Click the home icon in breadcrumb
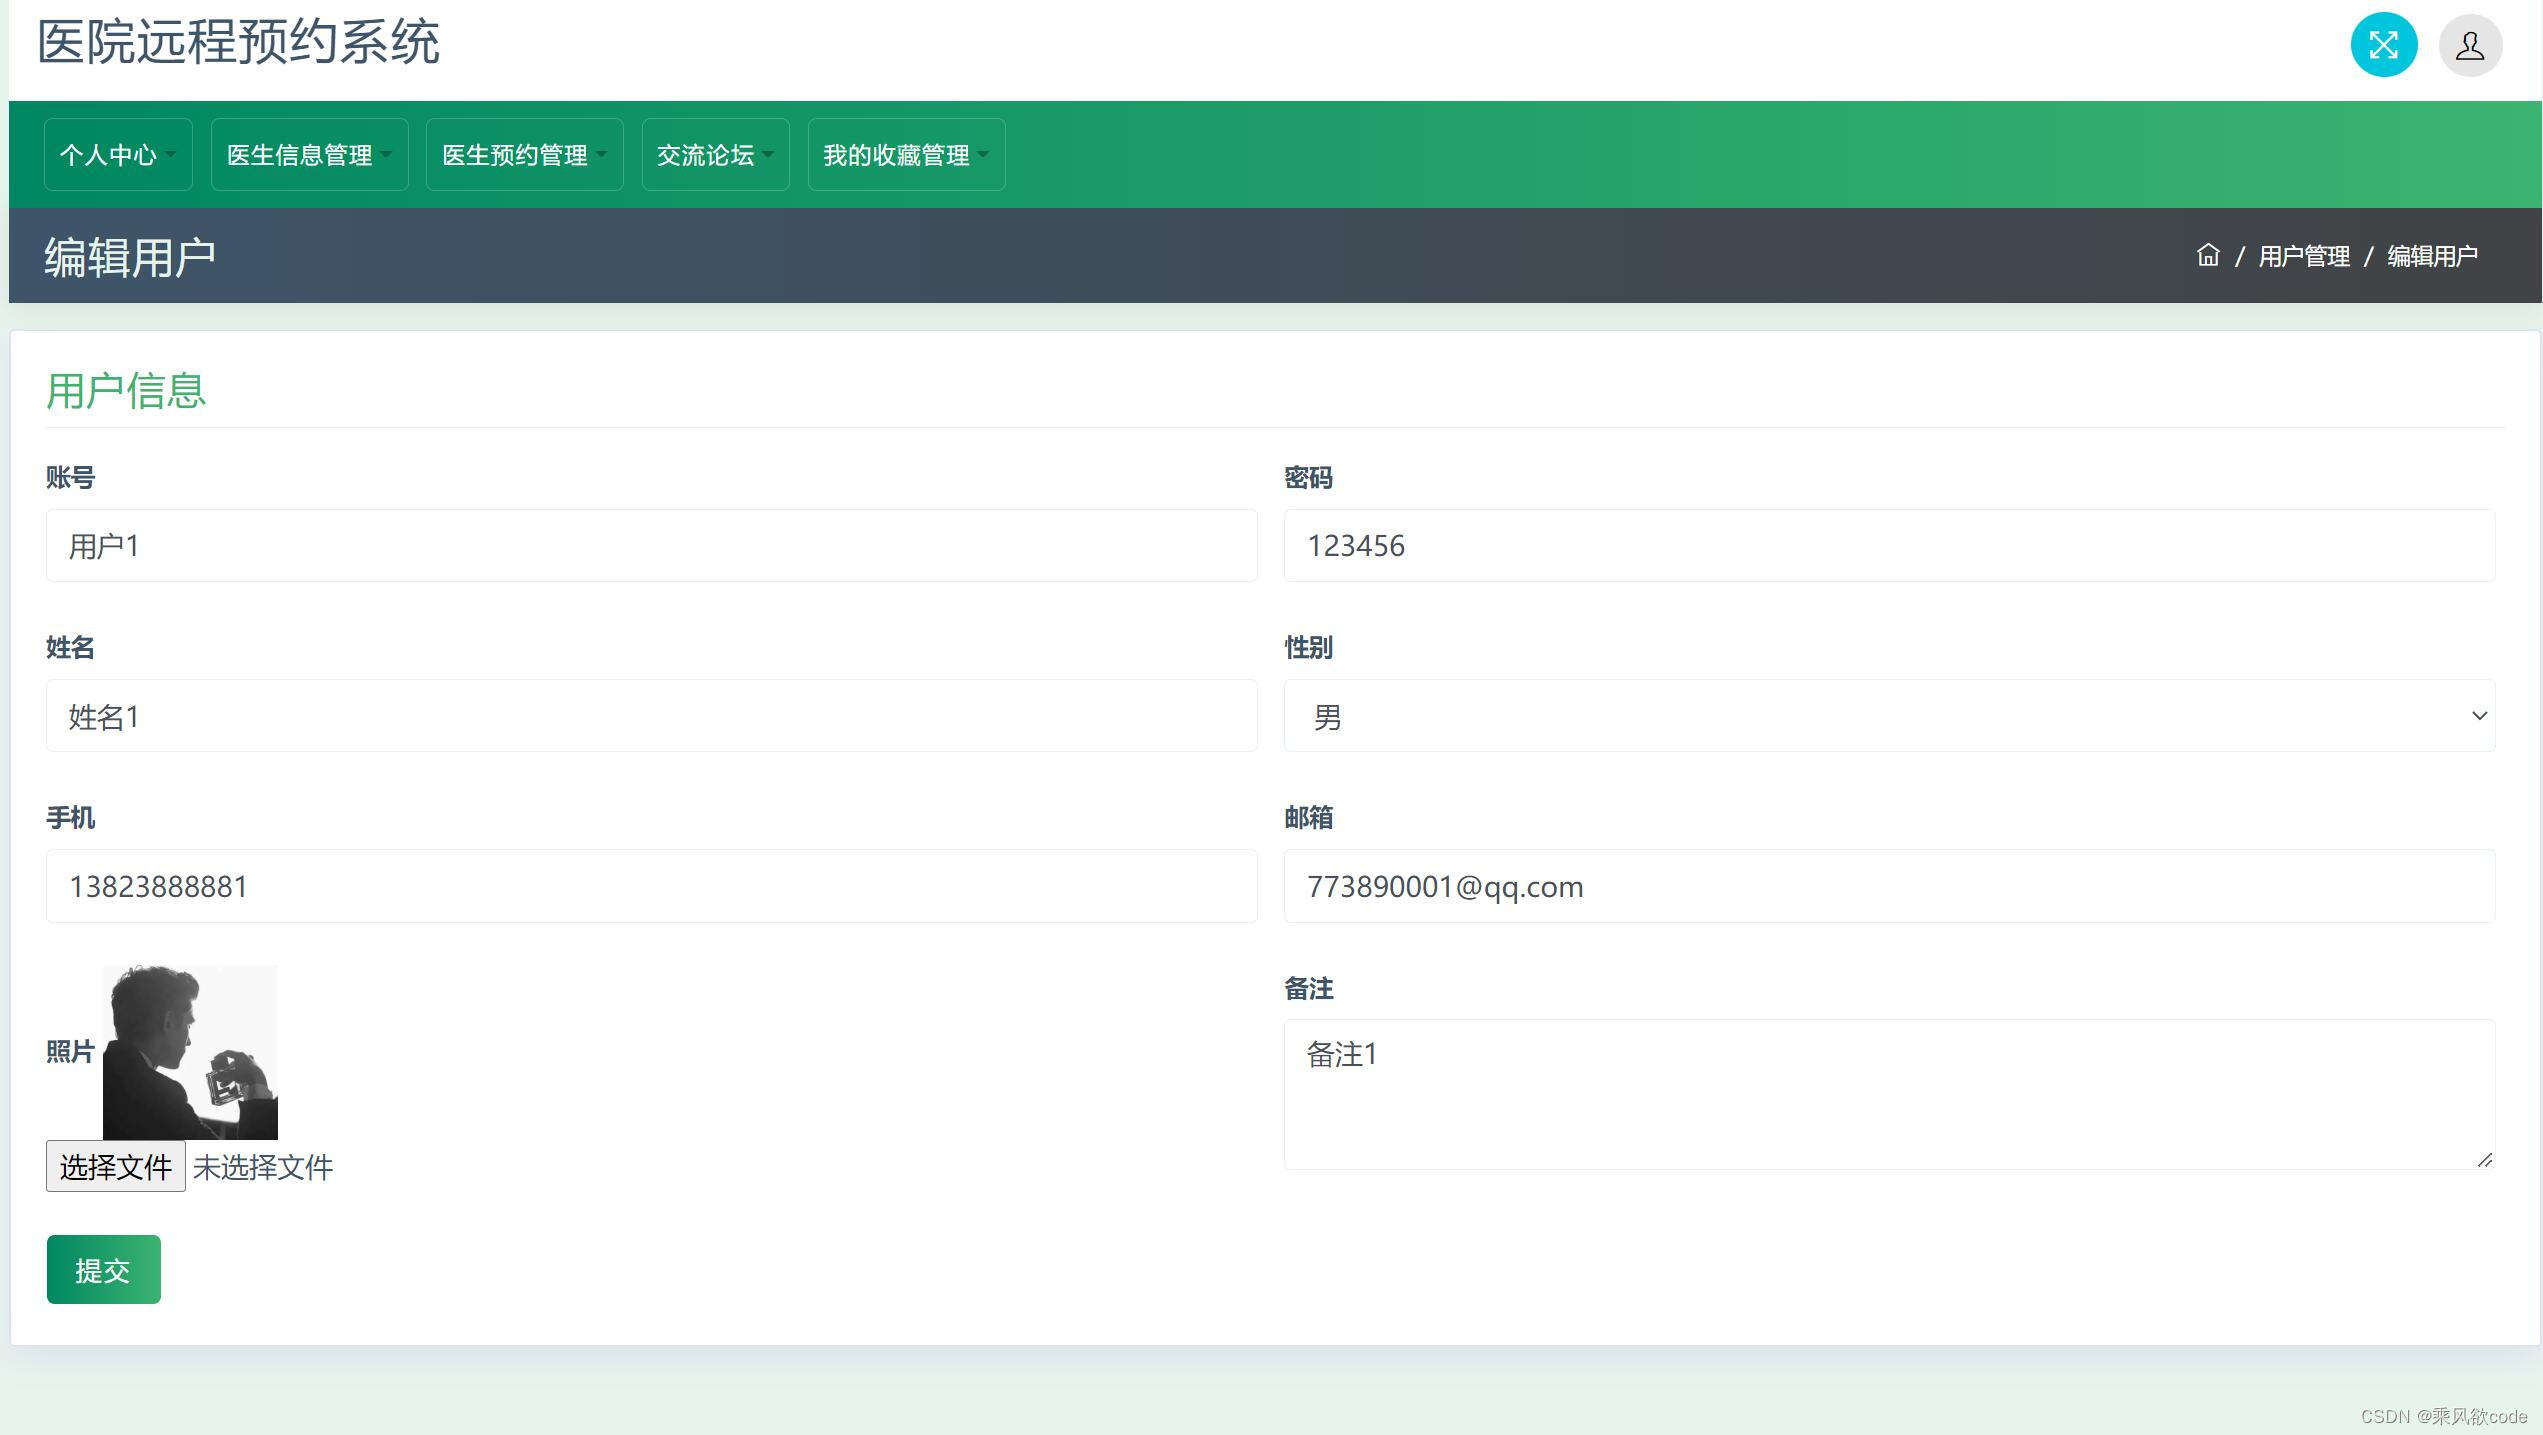Viewport: 2543px width, 1435px height. [x=2207, y=256]
